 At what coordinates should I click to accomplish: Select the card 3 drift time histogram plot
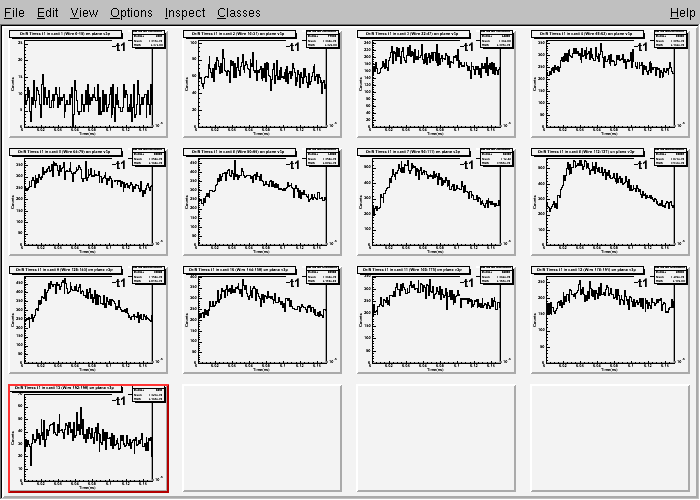[437, 84]
